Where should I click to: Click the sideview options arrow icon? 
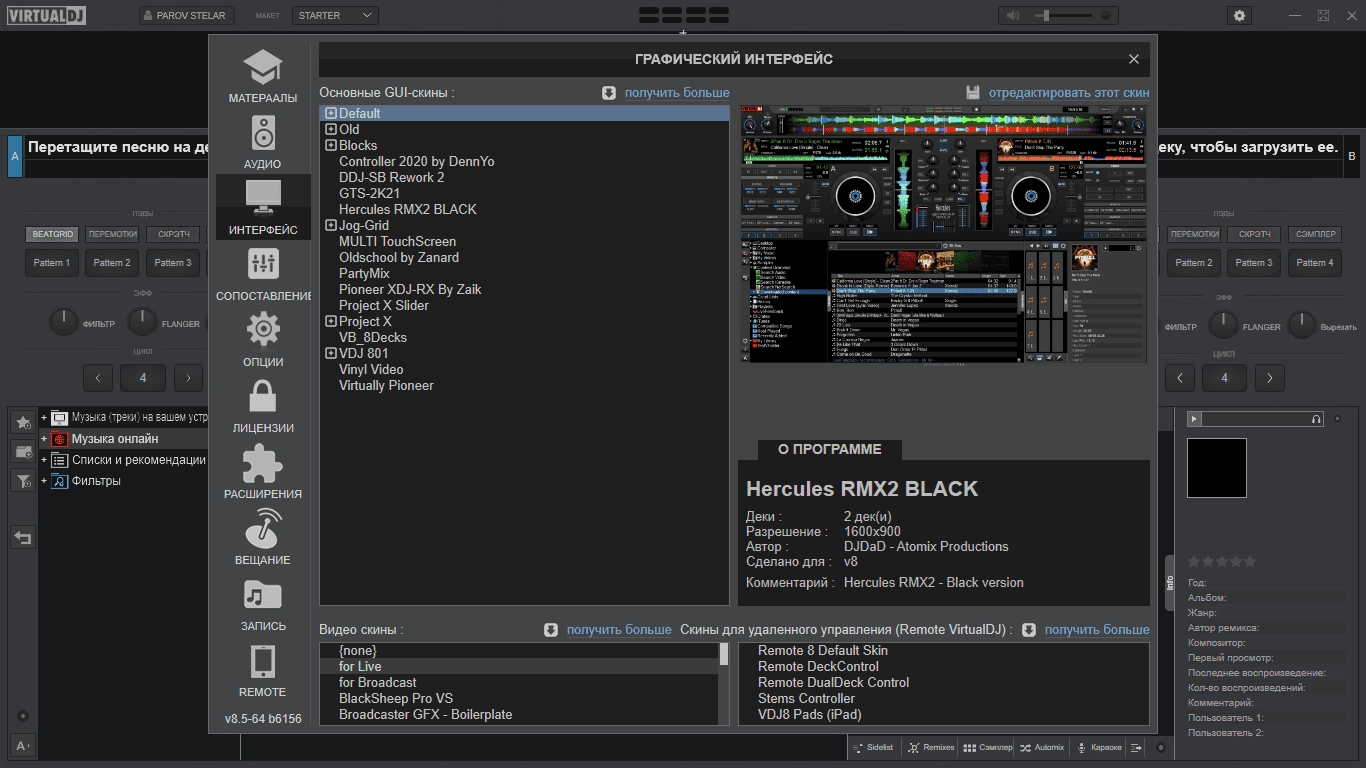click(x=1137, y=747)
